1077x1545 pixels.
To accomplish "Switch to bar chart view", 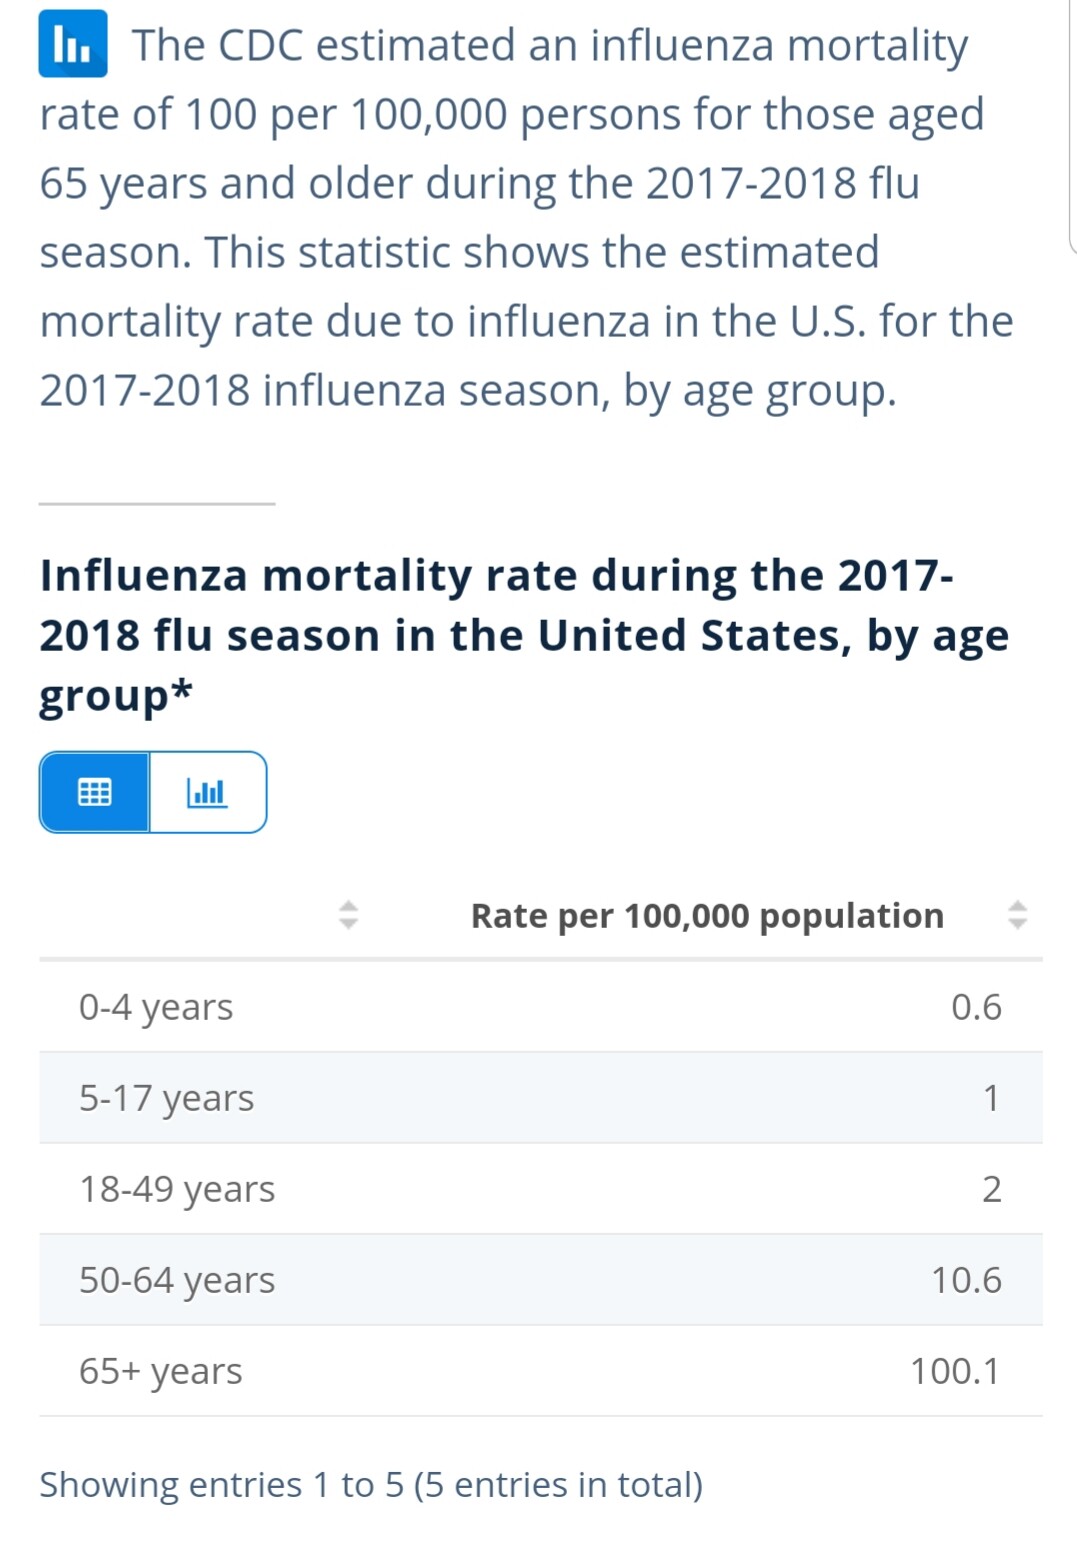I will click(207, 792).
